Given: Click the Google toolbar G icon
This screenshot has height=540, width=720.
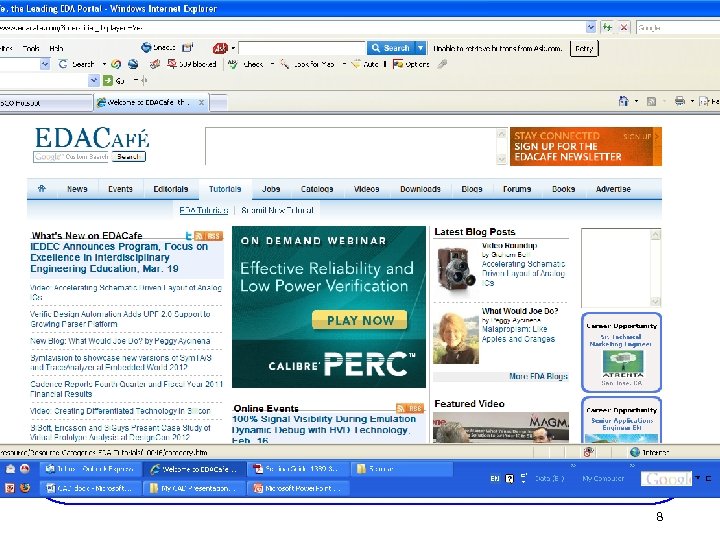Looking at the screenshot, I should 63,64.
